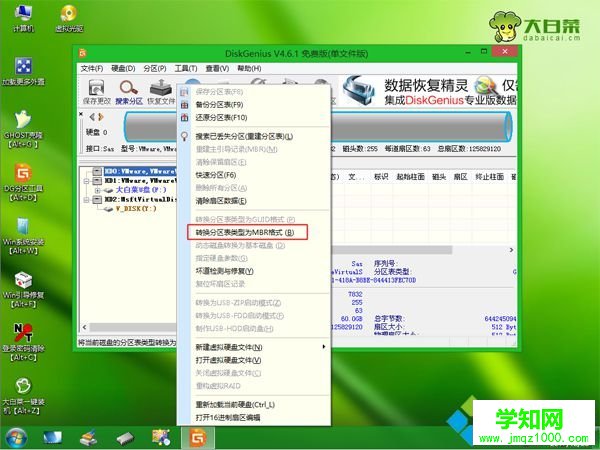
Task: Select HD1:VMware disk in tree
Action: [140, 181]
